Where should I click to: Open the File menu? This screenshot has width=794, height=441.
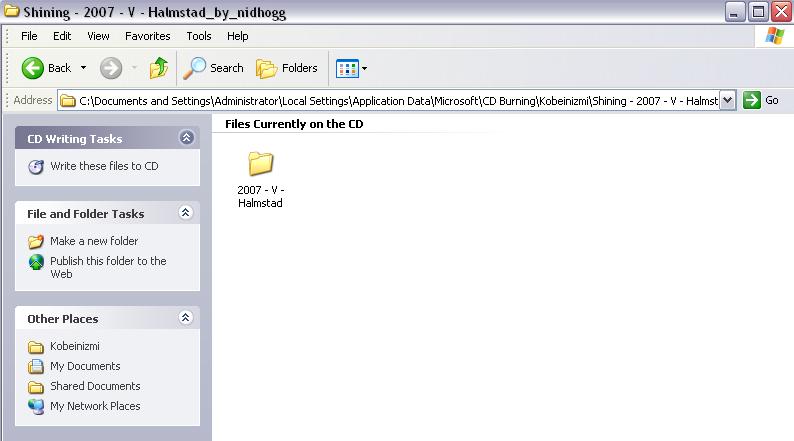point(29,36)
